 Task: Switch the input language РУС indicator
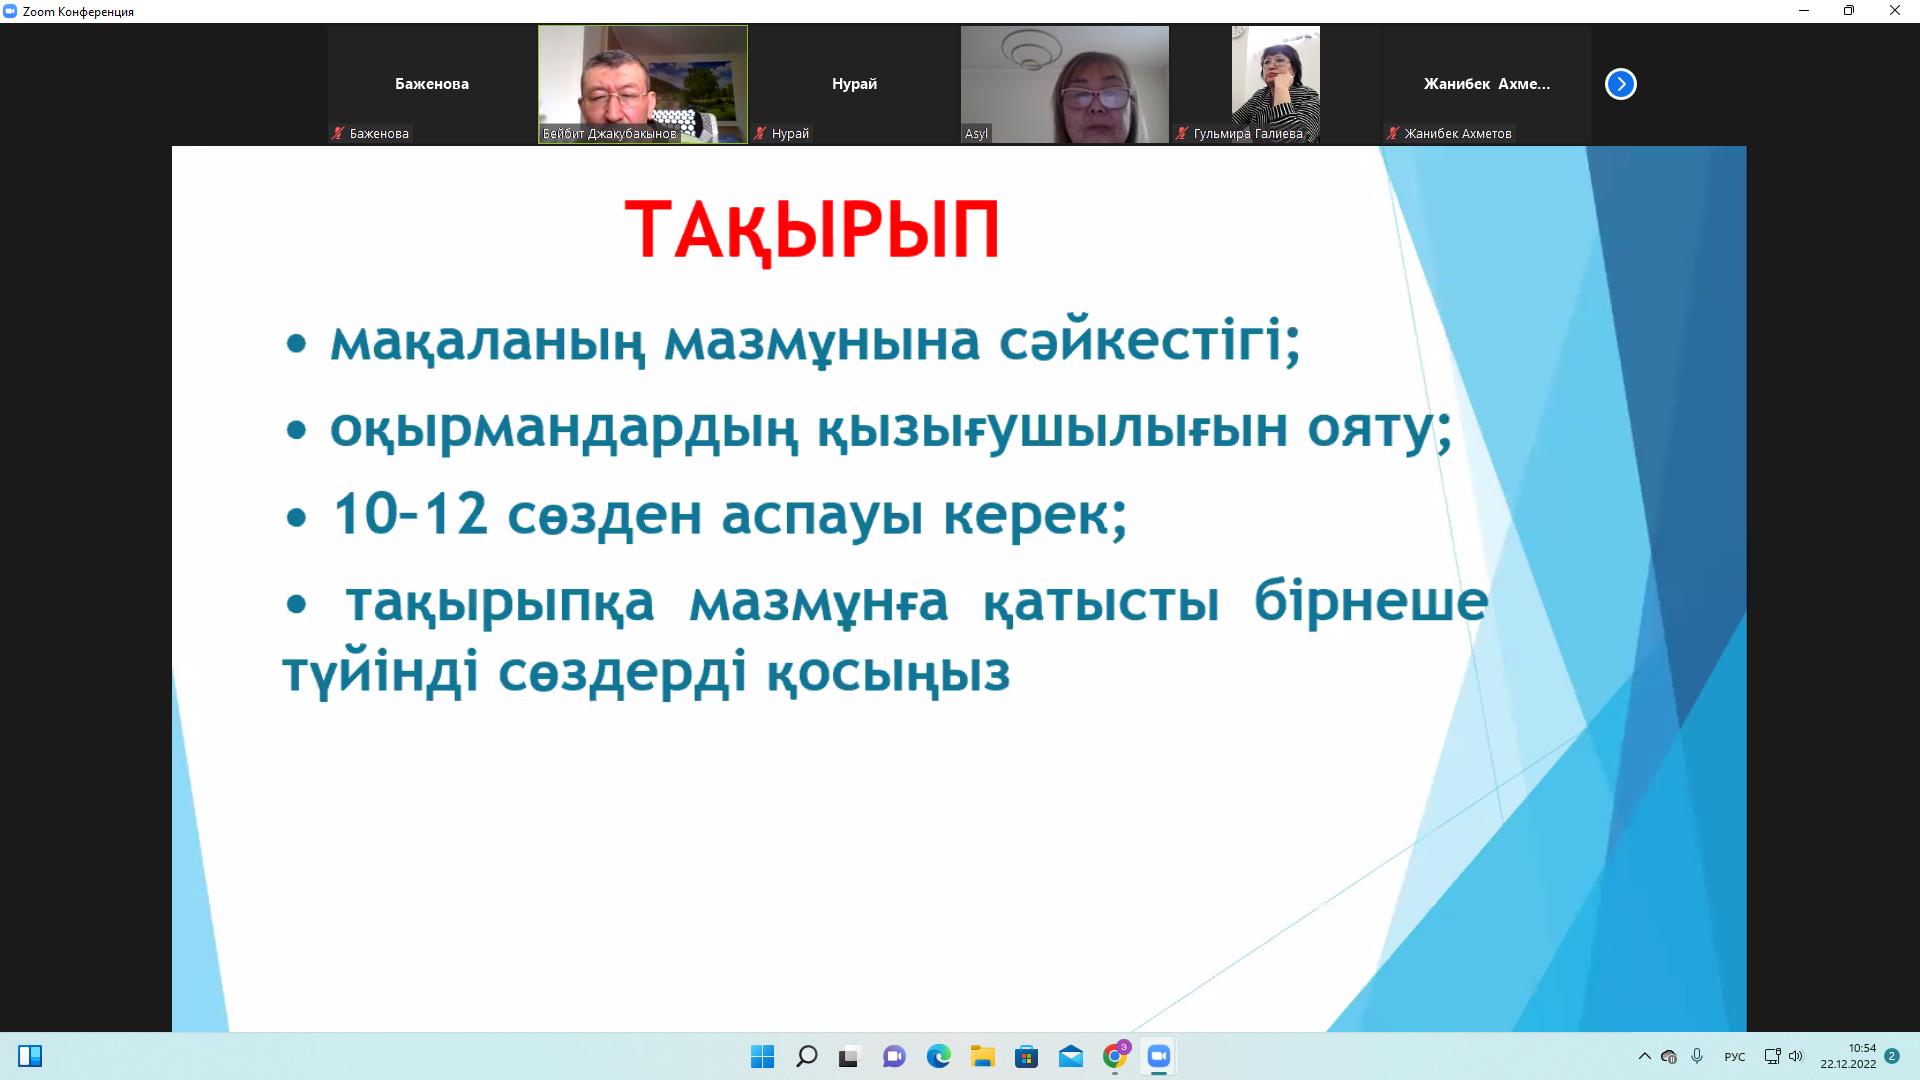pos(1735,1057)
